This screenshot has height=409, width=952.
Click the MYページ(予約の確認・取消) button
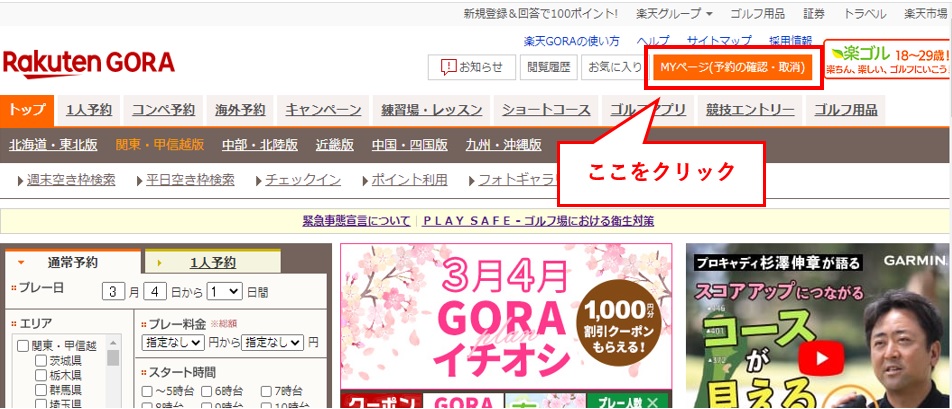coord(732,67)
